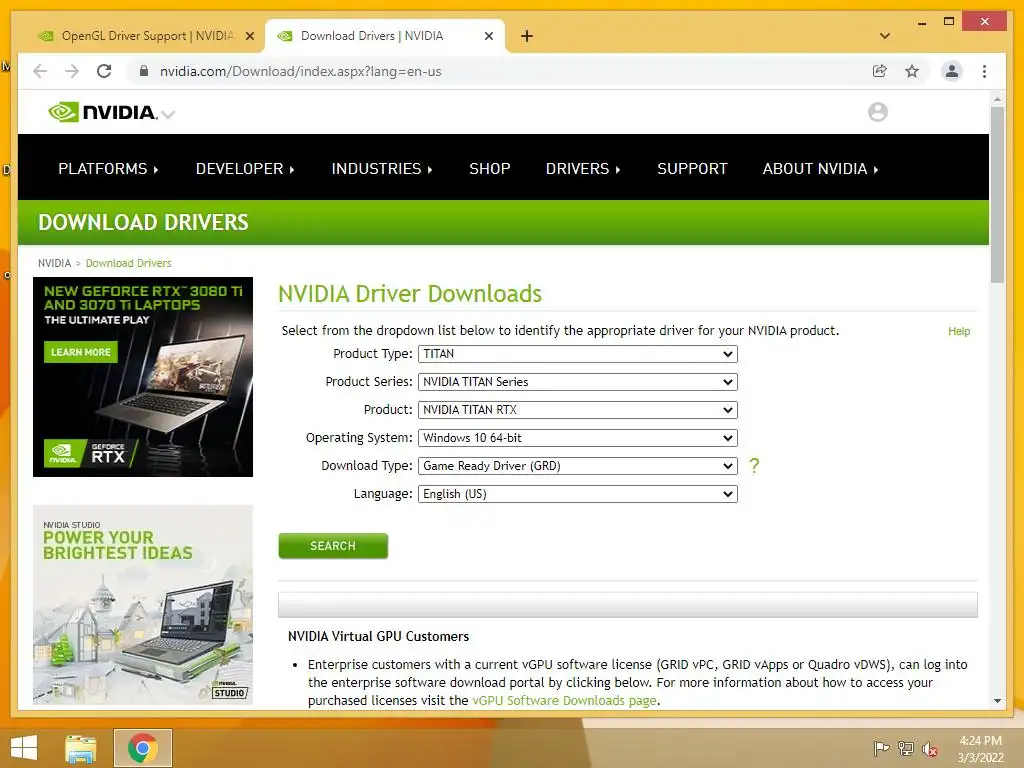Click the SHOP menu item
Viewport: 1024px width, 768px height.
point(490,168)
